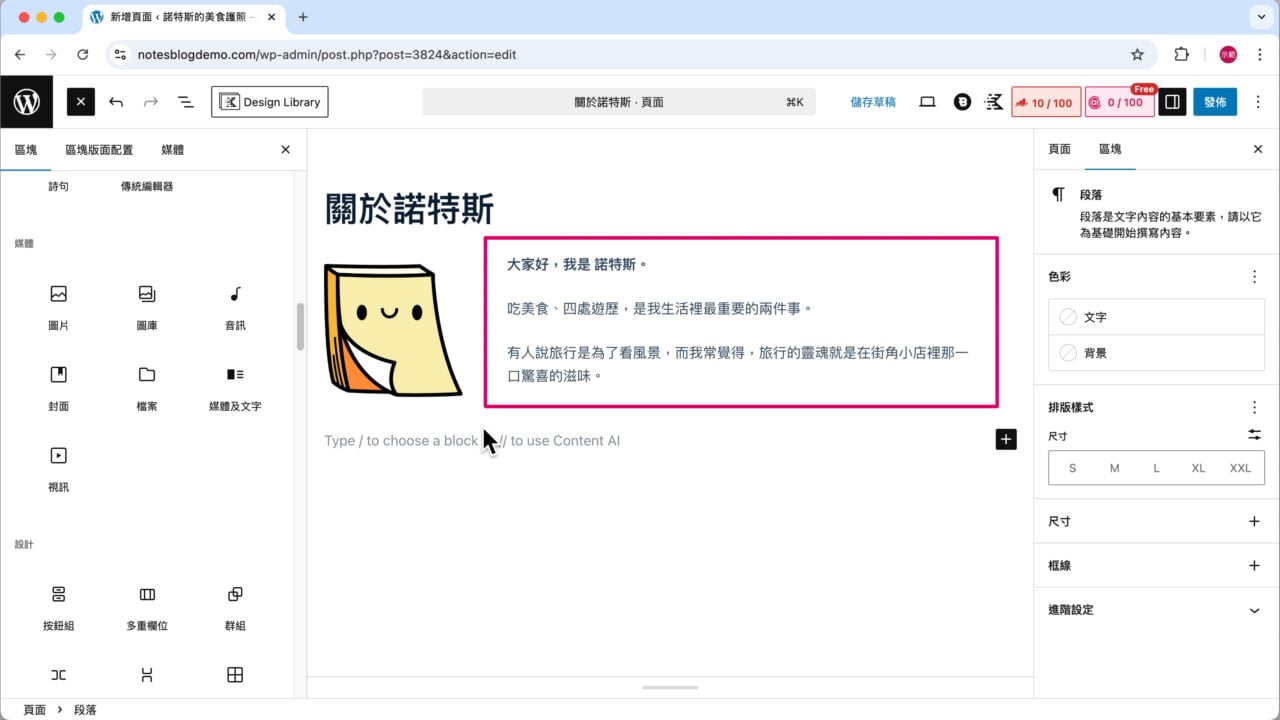
Task: Switch to the 媒體 inserter tab
Action: point(172,149)
